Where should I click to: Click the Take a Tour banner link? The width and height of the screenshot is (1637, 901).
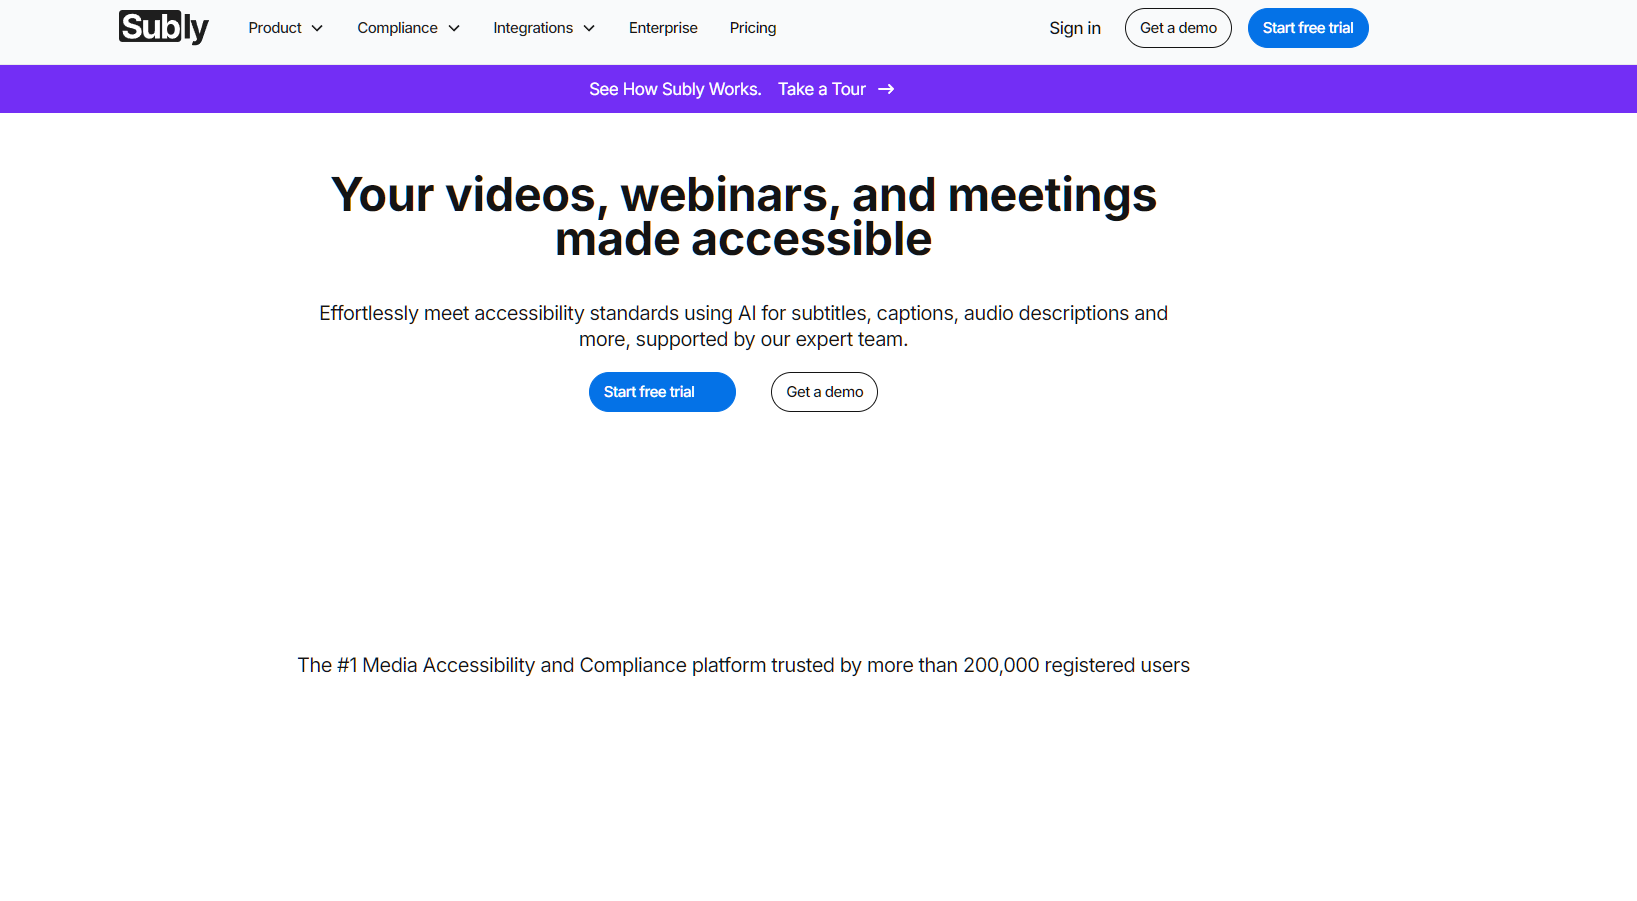pyautogui.click(x=822, y=89)
